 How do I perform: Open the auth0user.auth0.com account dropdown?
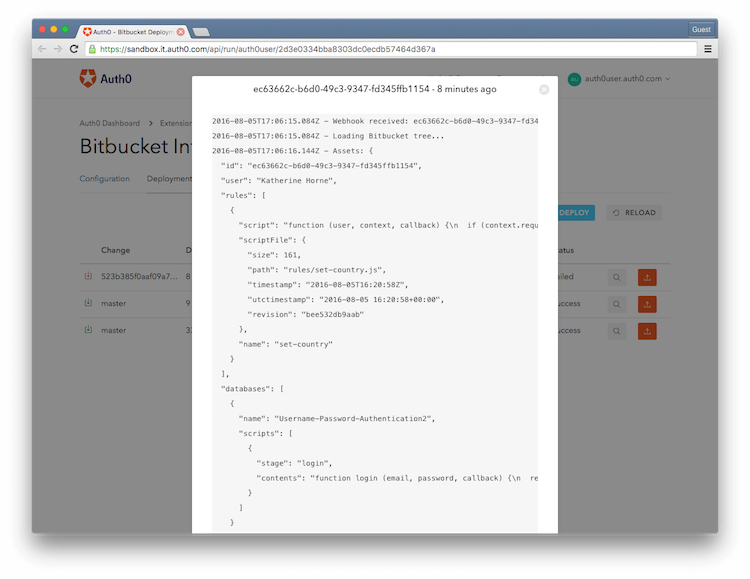[x=627, y=78]
